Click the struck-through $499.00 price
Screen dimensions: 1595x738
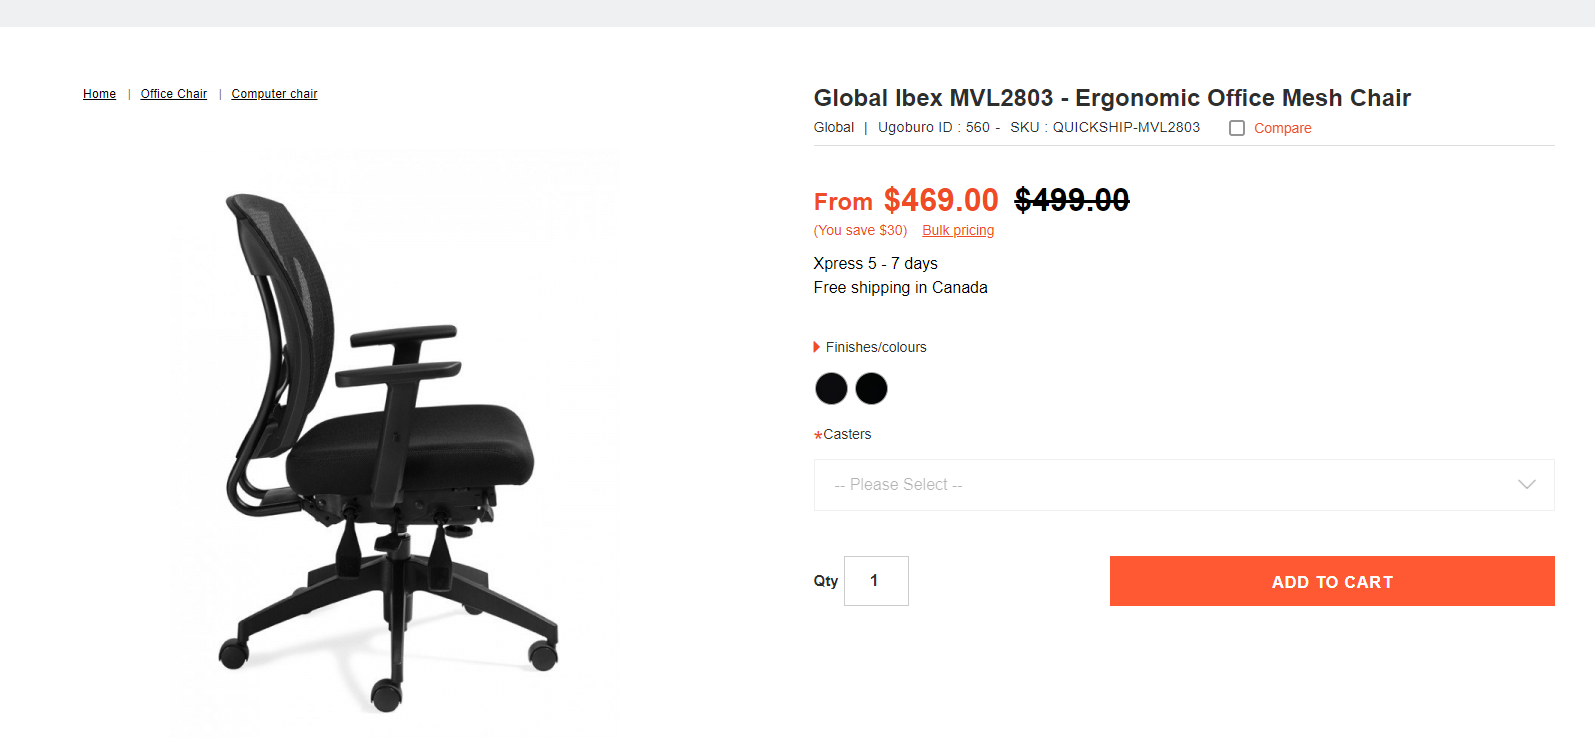1072,200
